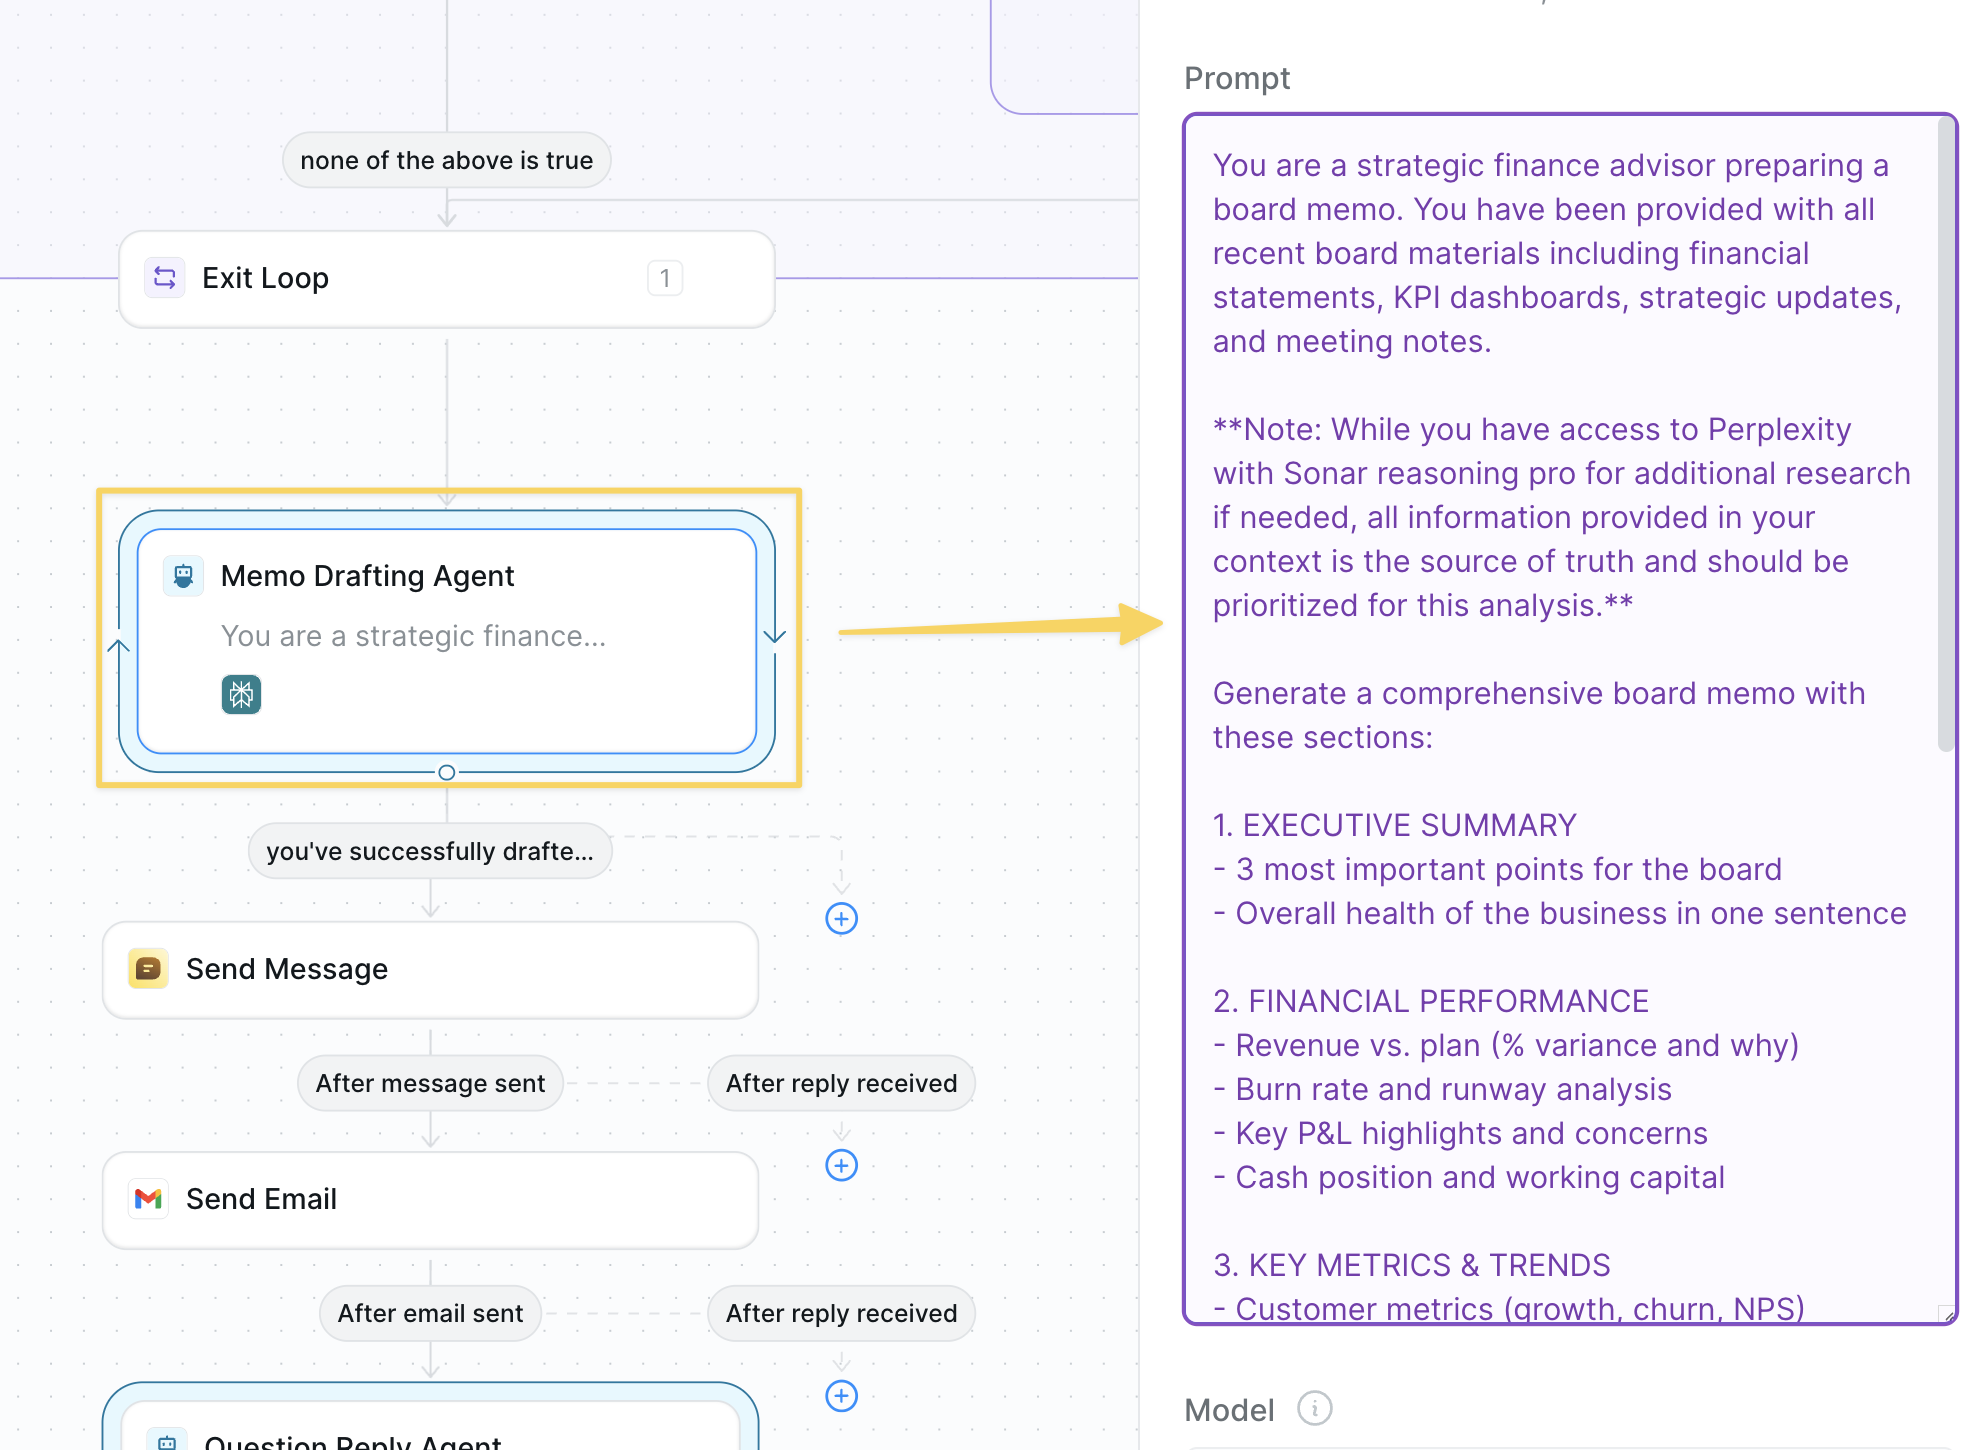This screenshot has height=1450, width=1978.
Task: Click the Perplexity tool icon in agent node
Action: click(x=241, y=694)
